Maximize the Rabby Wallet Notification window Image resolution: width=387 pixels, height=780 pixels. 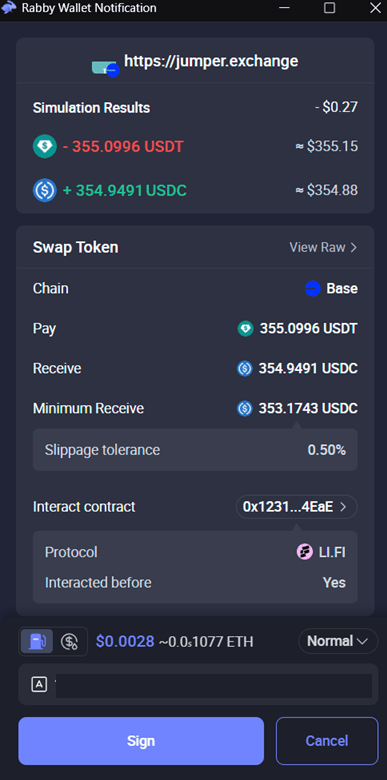point(329,8)
